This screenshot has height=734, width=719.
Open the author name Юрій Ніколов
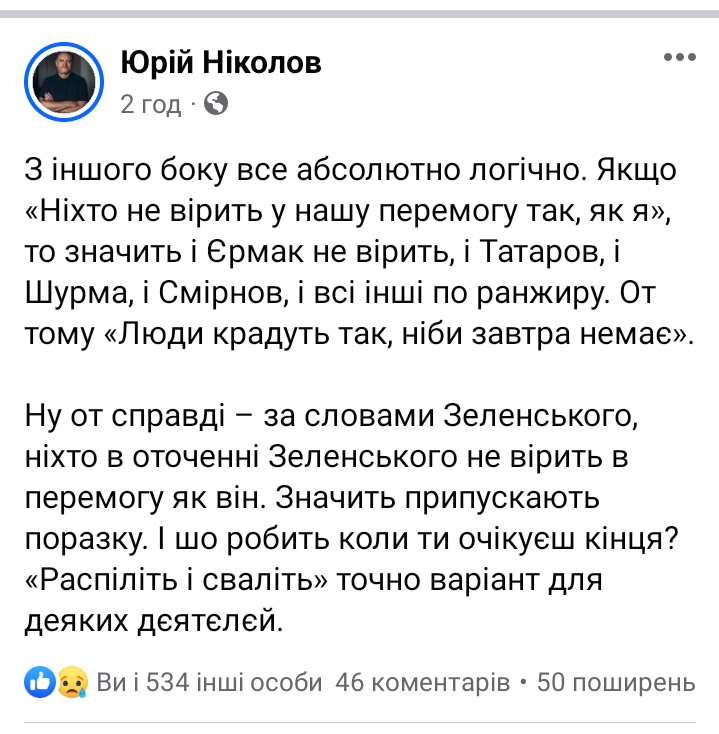(221, 62)
